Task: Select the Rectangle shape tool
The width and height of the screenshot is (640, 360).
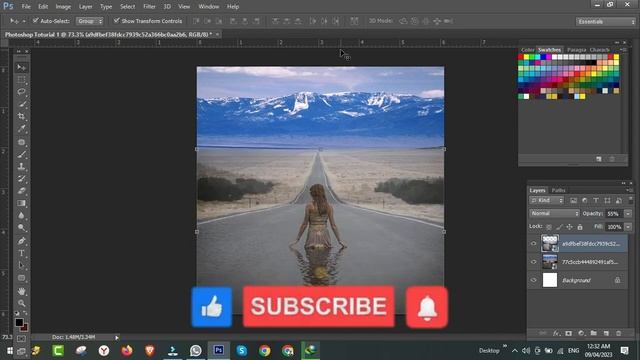Action: (22, 278)
